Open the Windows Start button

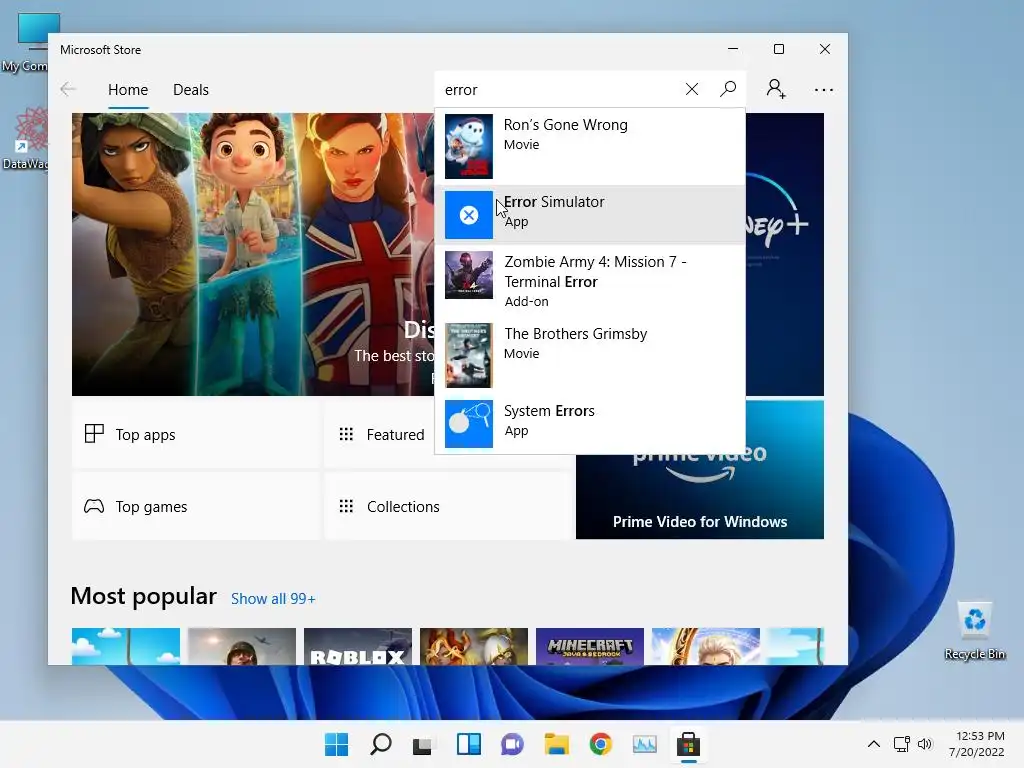(337, 744)
